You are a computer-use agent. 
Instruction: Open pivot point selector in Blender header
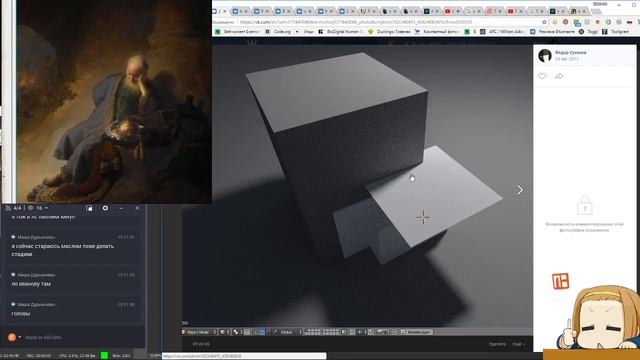[238, 332]
